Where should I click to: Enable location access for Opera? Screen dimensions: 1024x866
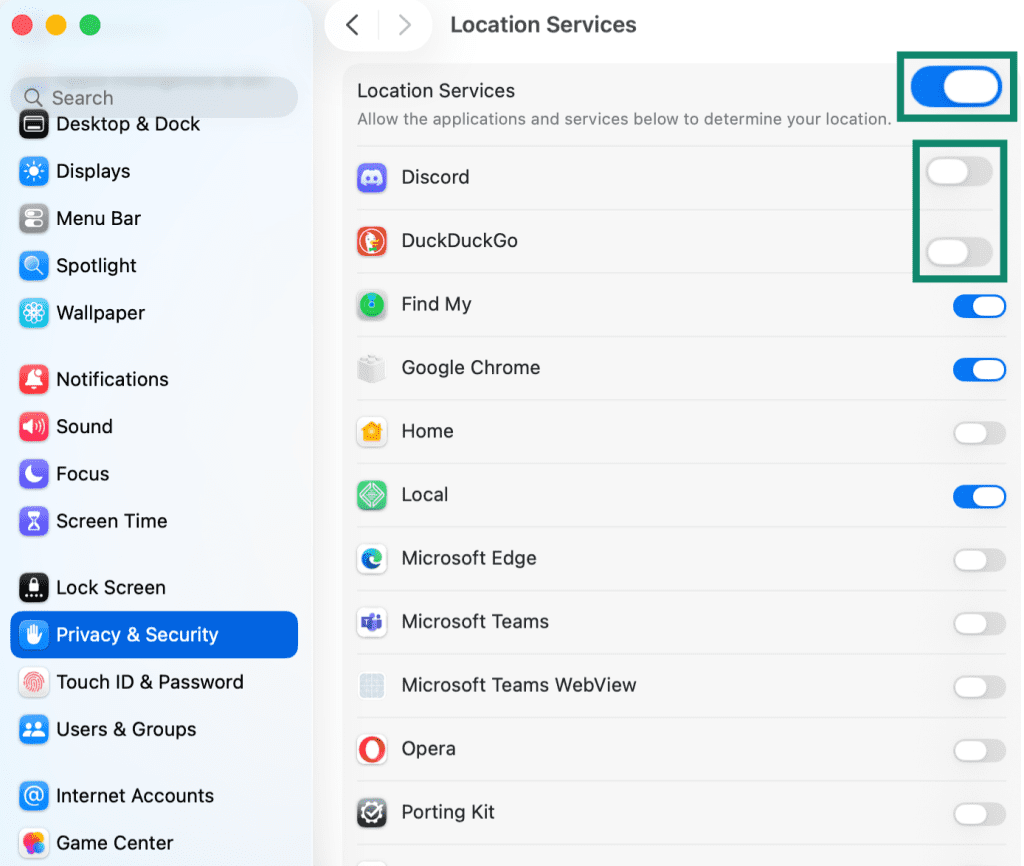pos(979,750)
